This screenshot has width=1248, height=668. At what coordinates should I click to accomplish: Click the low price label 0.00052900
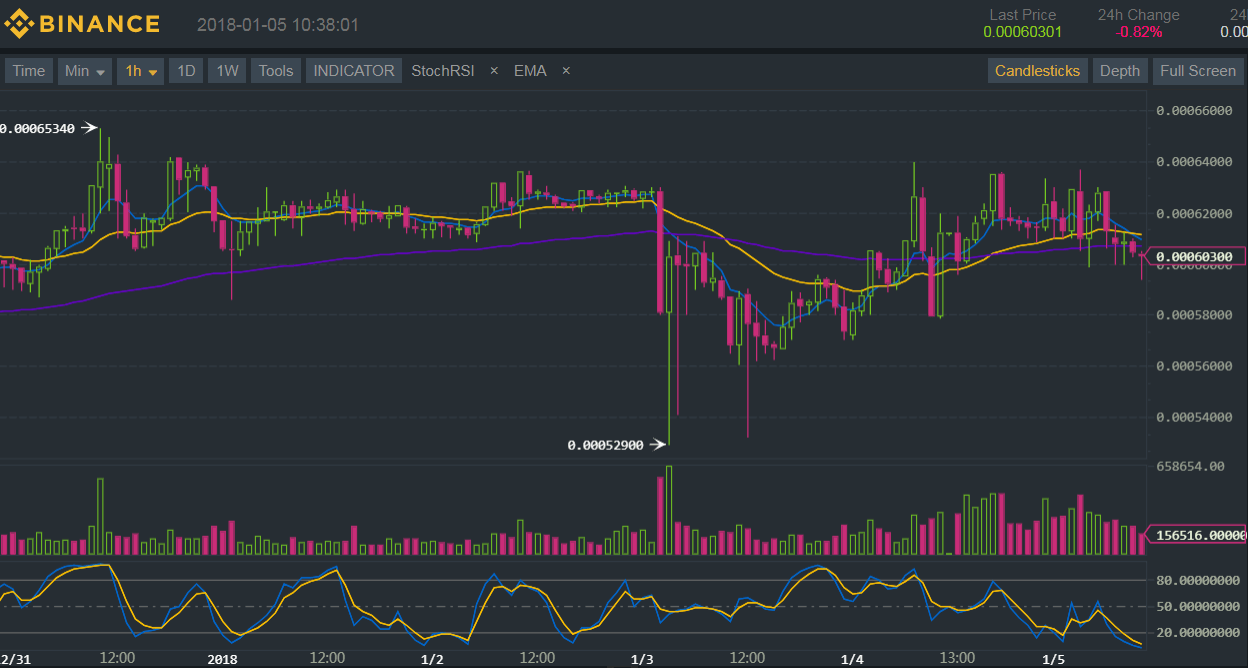[x=605, y=444]
